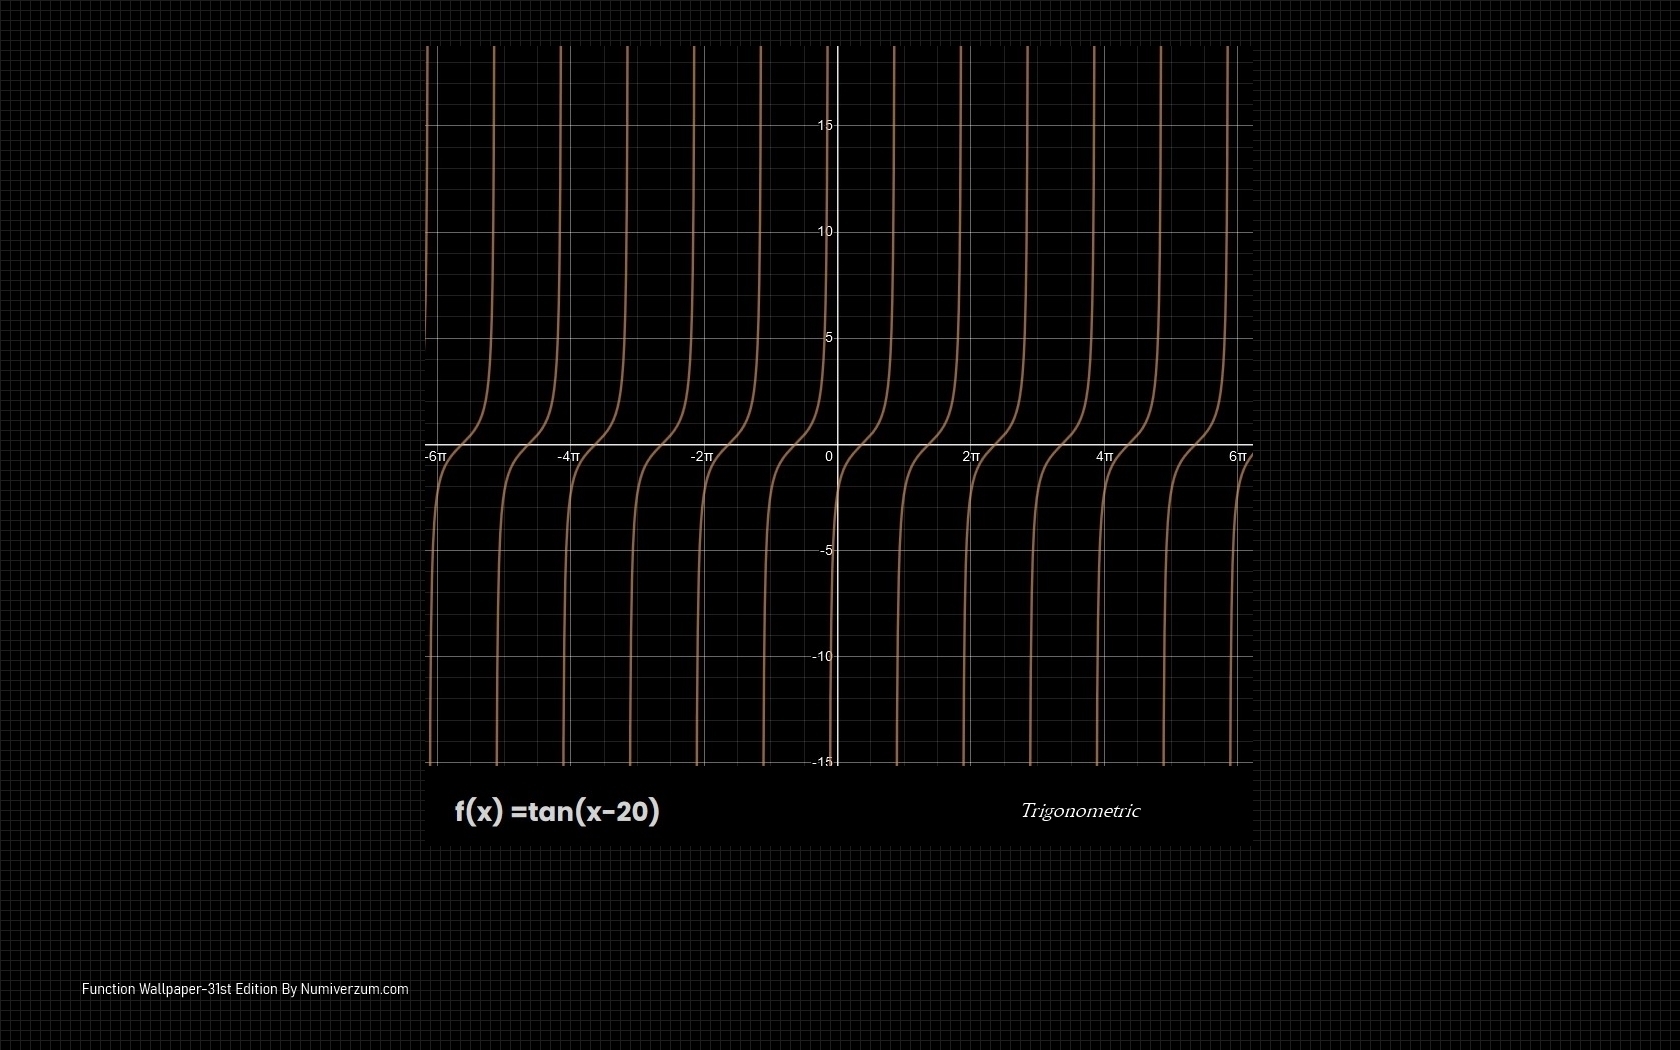1680x1050 pixels.
Task: Click the -2π x-axis label
Action: [701, 457]
